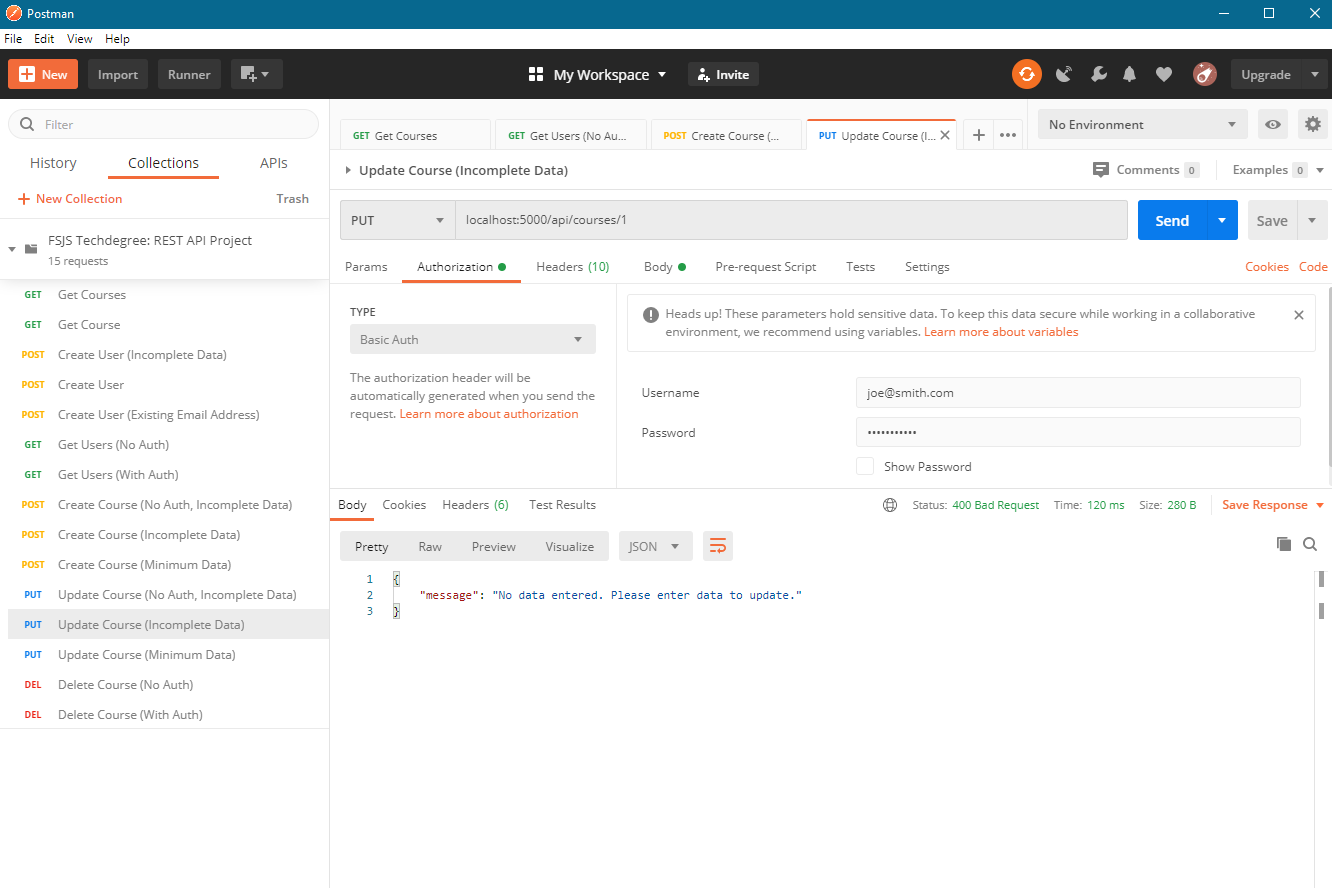The height and width of the screenshot is (888, 1332).
Task: Open the notifications bell
Action: click(1130, 74)
